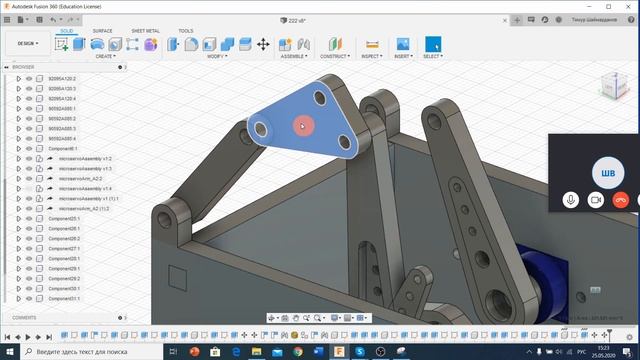Collapse the BROWSER panel arrows

[x=7, y=67]
